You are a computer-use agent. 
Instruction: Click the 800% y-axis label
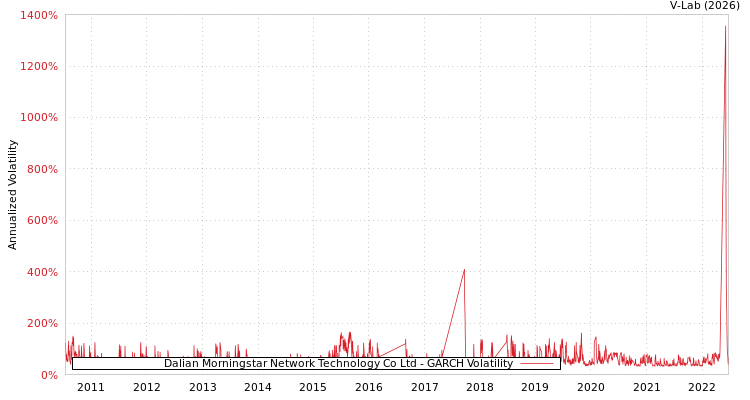coord(42,169)
